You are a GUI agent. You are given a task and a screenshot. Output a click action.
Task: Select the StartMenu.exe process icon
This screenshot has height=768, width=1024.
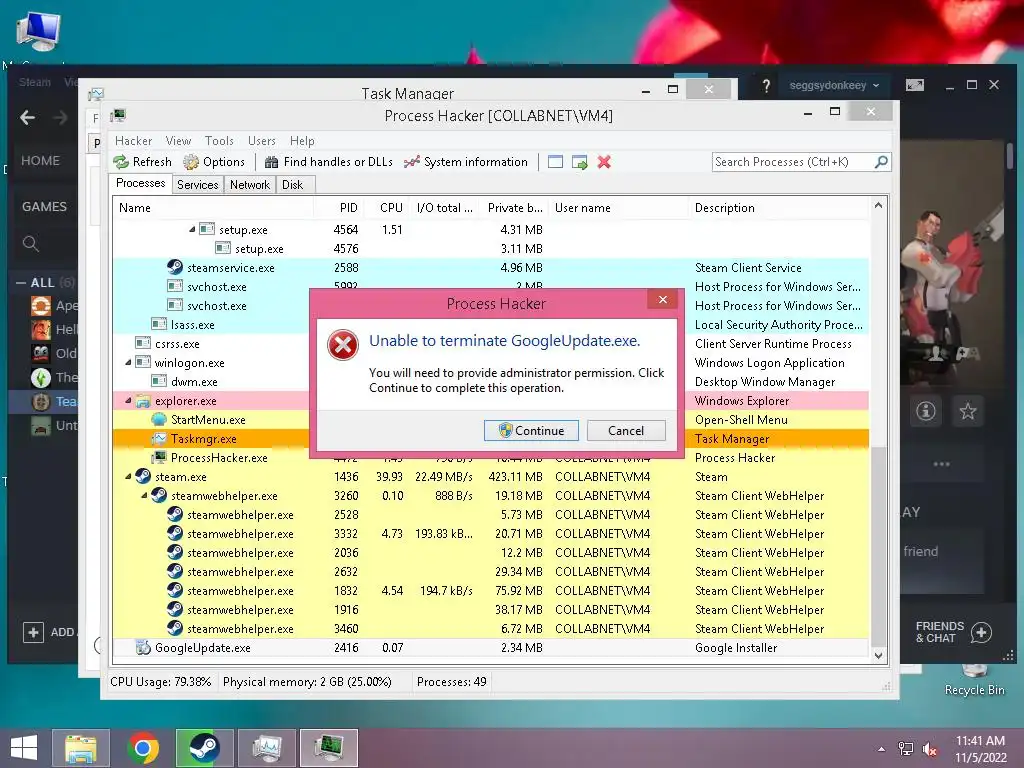tap(159, 419)
